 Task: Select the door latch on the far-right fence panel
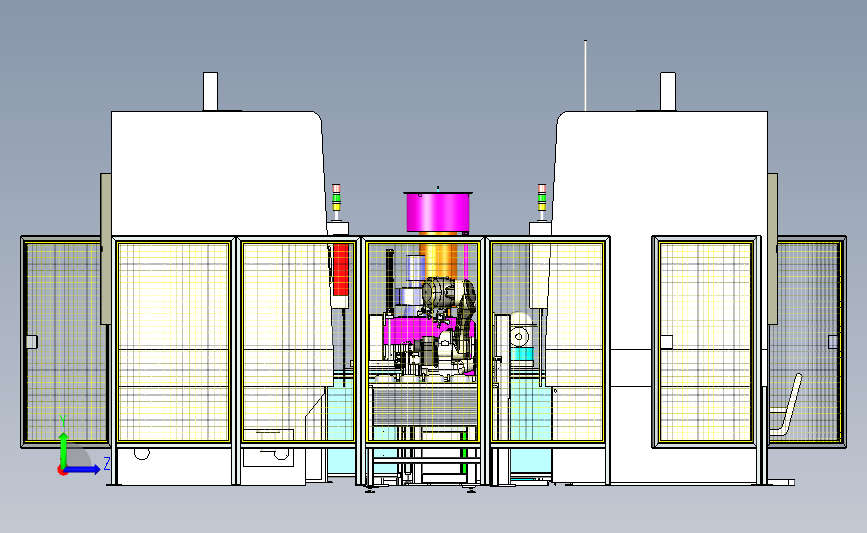[833, 342]
